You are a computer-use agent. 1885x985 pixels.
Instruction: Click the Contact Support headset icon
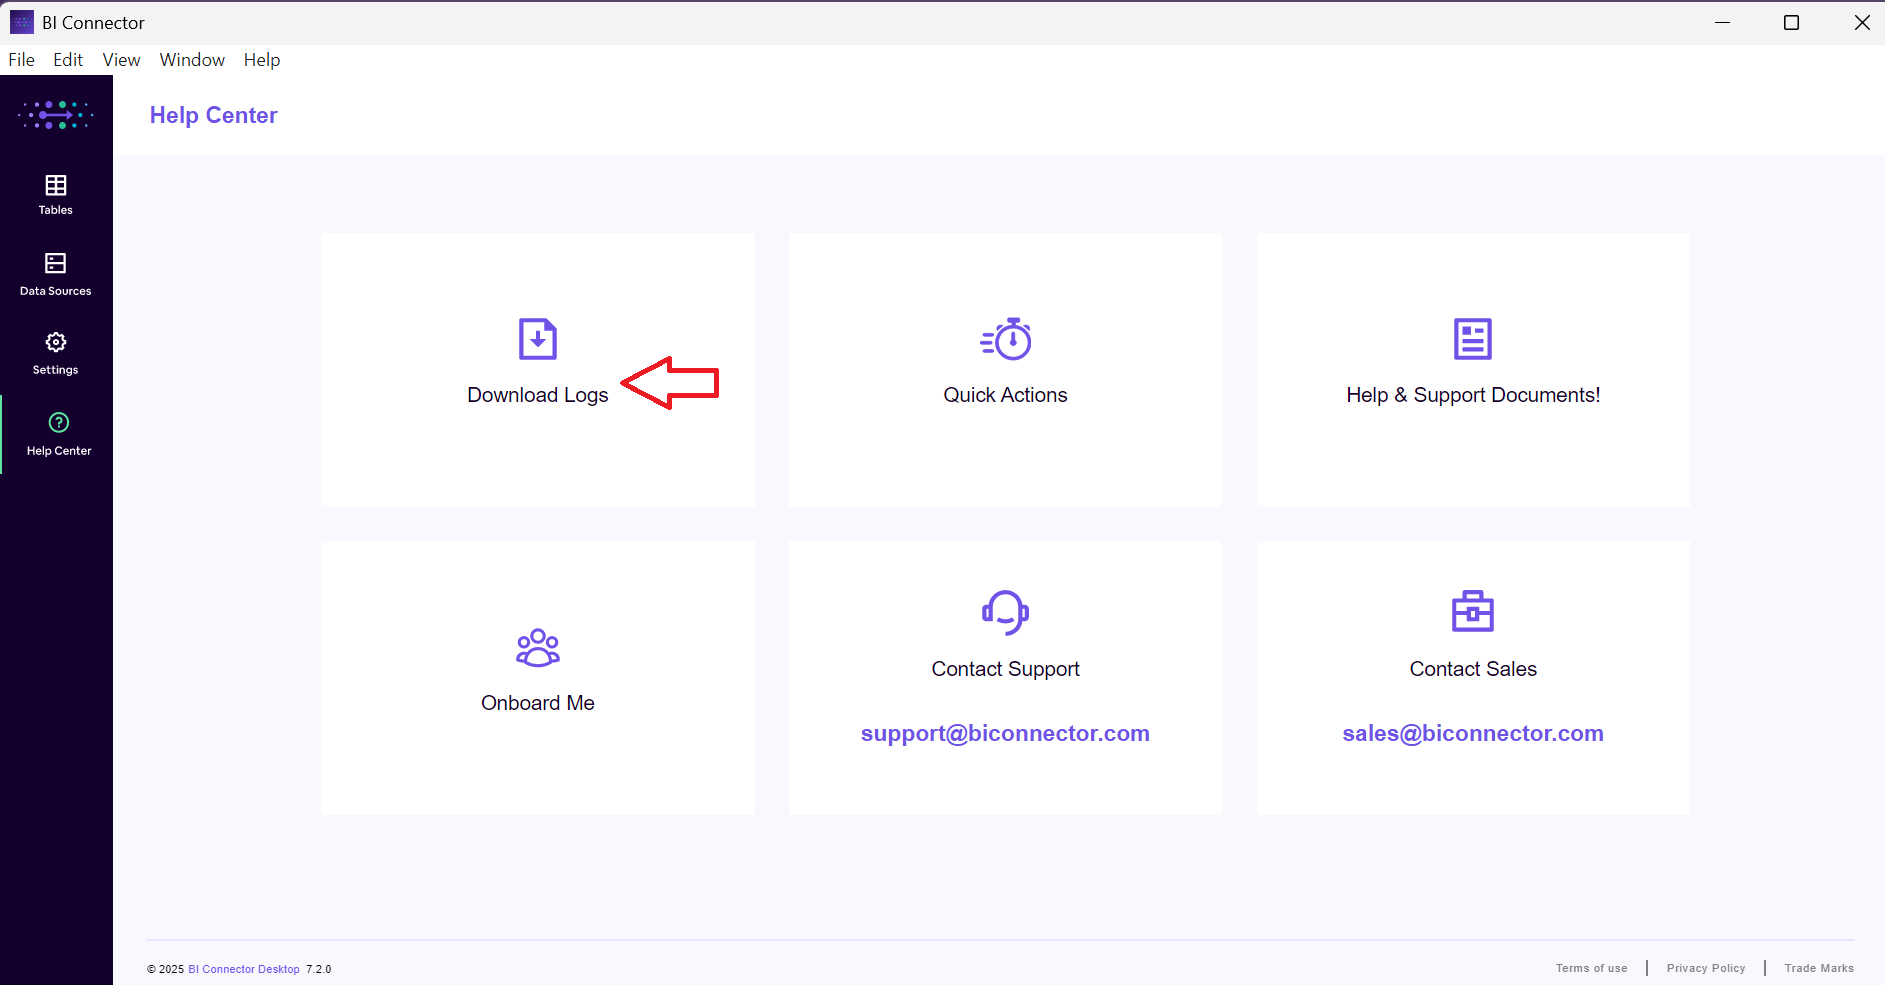(1006, 612)
